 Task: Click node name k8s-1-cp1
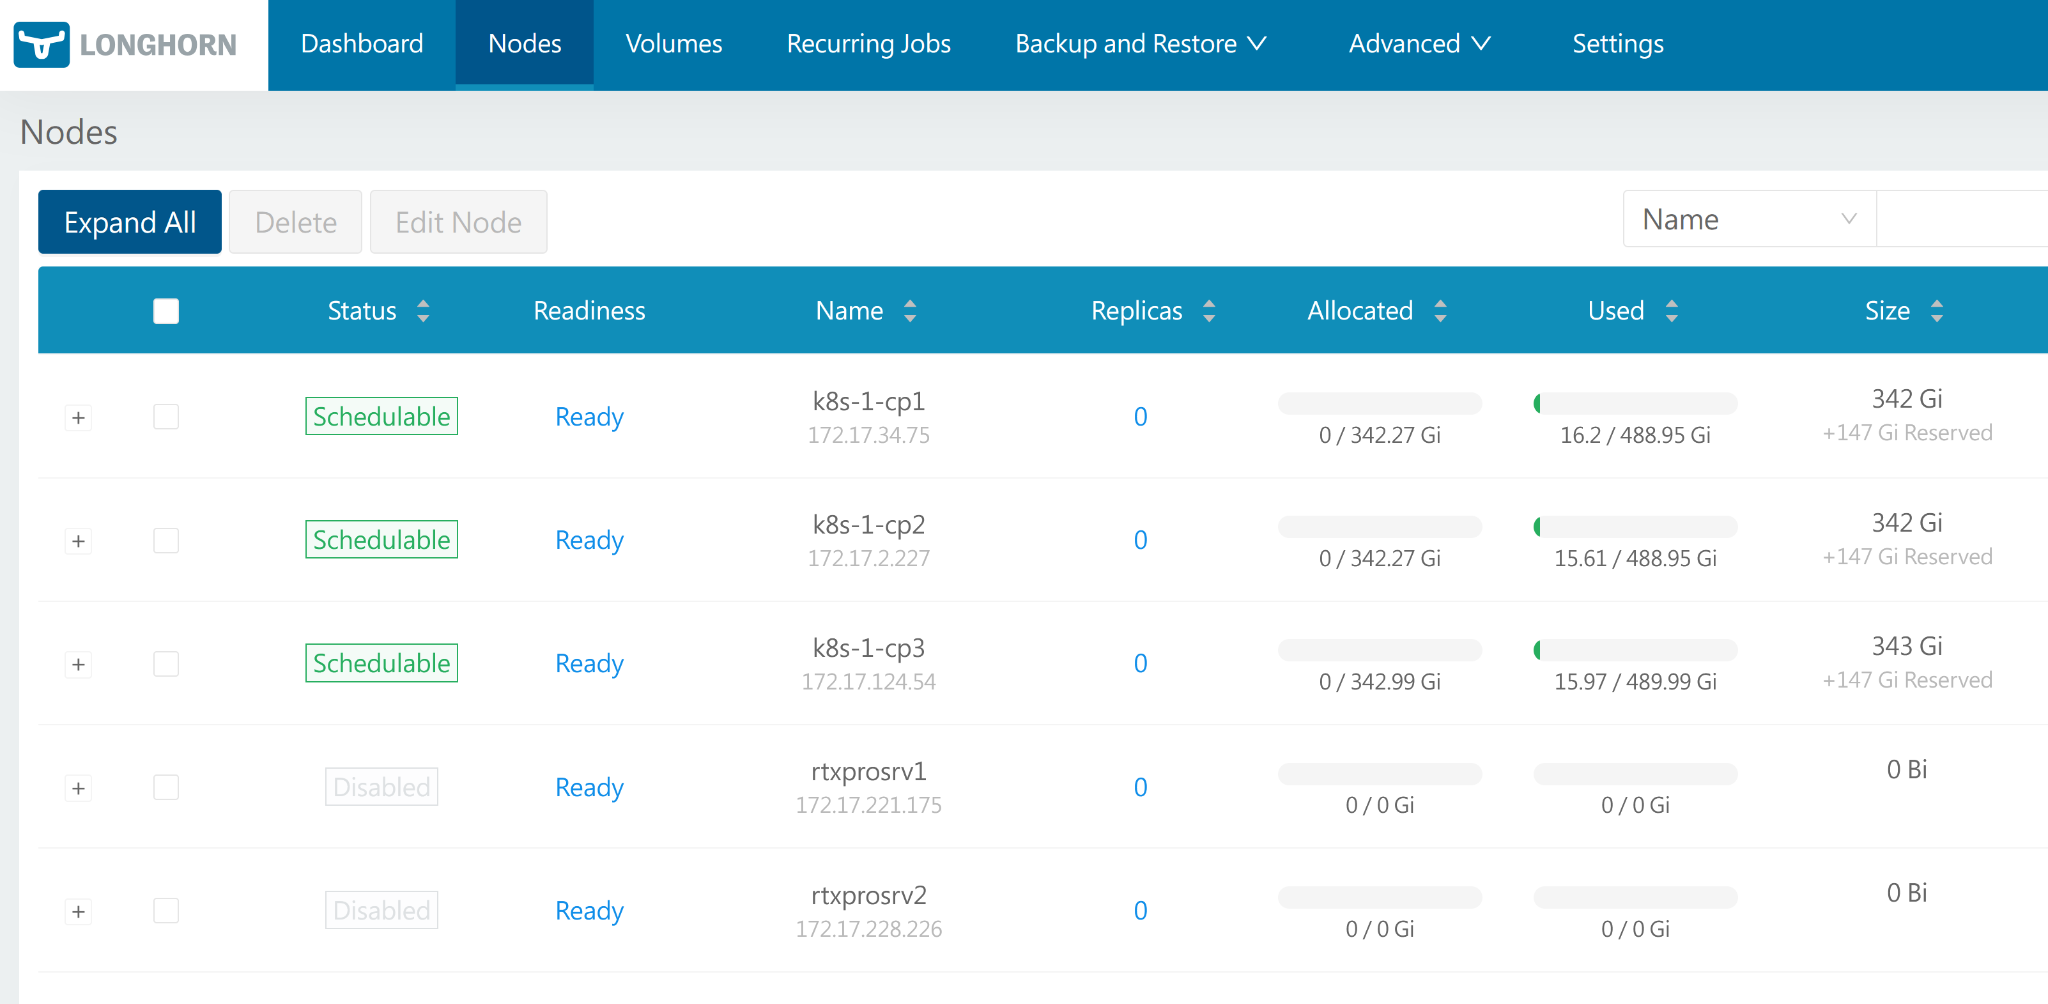869,401
